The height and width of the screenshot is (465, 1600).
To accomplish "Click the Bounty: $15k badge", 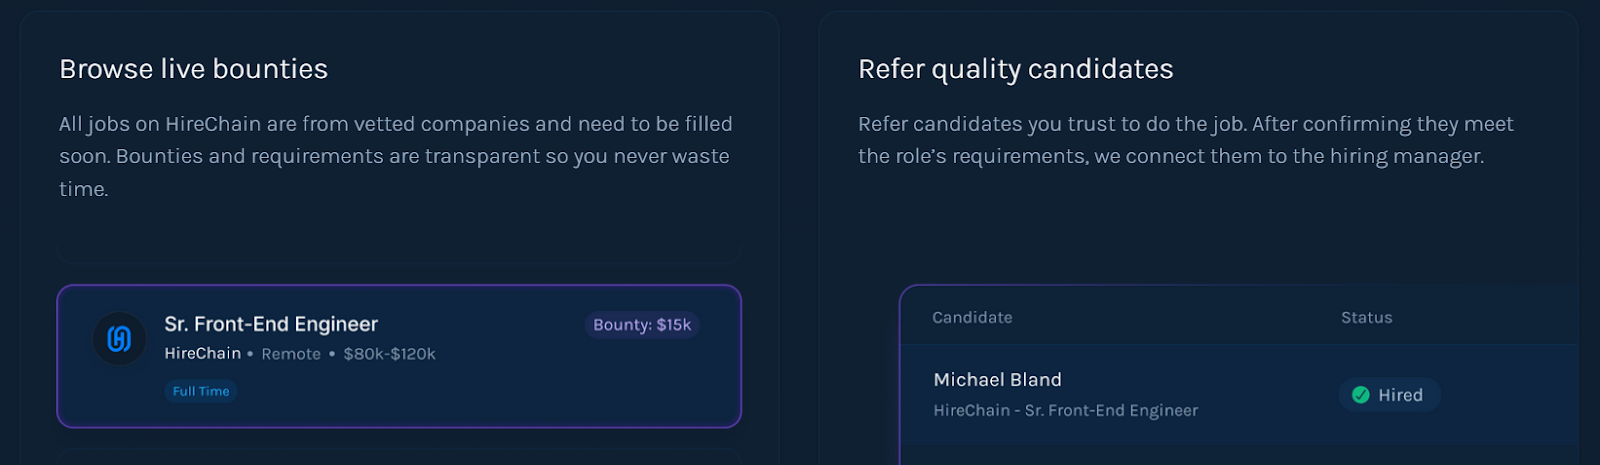I will (642, 325).
